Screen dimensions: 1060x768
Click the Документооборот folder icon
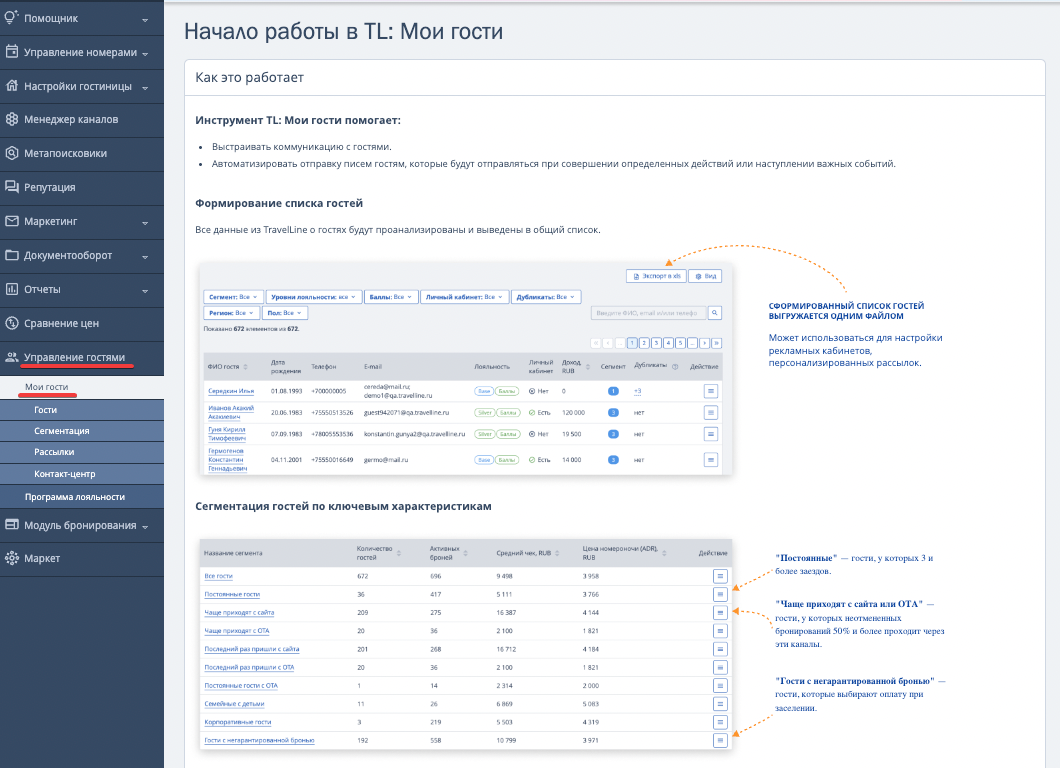tap(11, 255)
